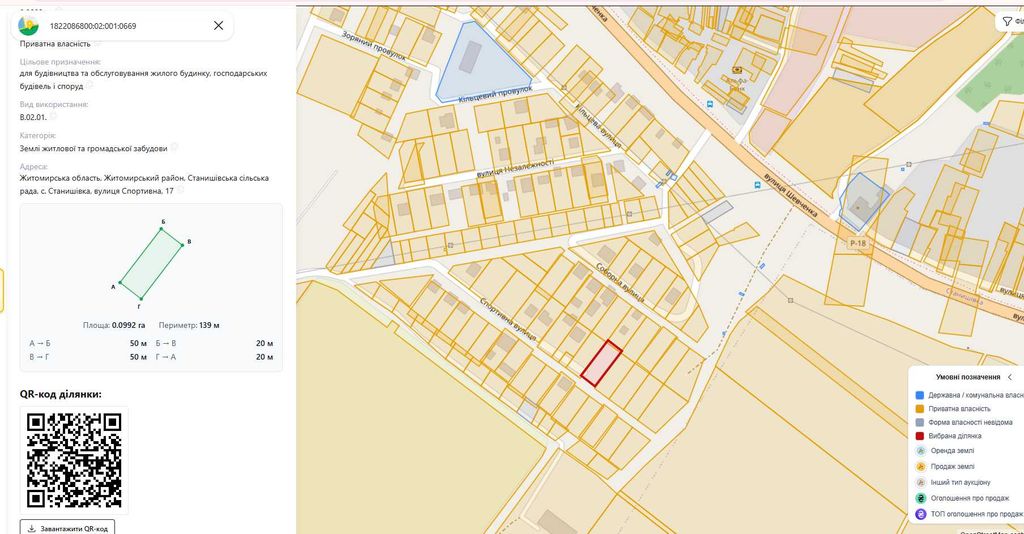Image resolution: width=1024 pixels, height=534 pixels.
Task: Copy the B.02.01 usage type code
Action: [54, 116]
